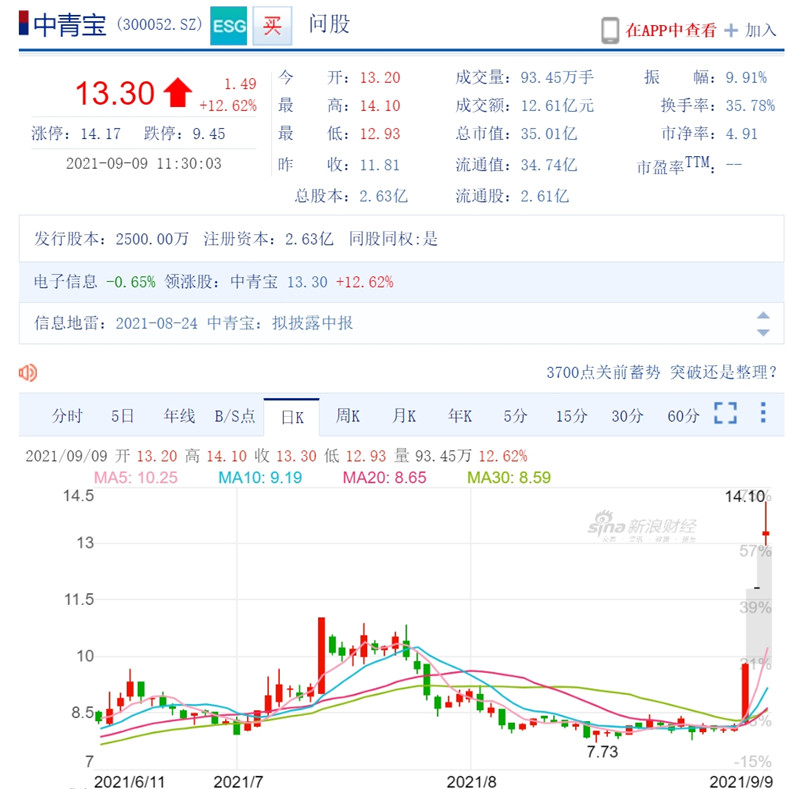The height and width of the screenshot is (789, 800).
Task: Switch to the 分时 chart tab
Action: click(67, 416)
